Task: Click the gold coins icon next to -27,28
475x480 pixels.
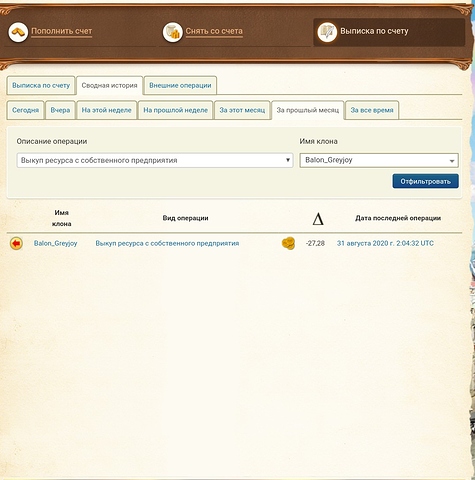Action: (288, 243)
